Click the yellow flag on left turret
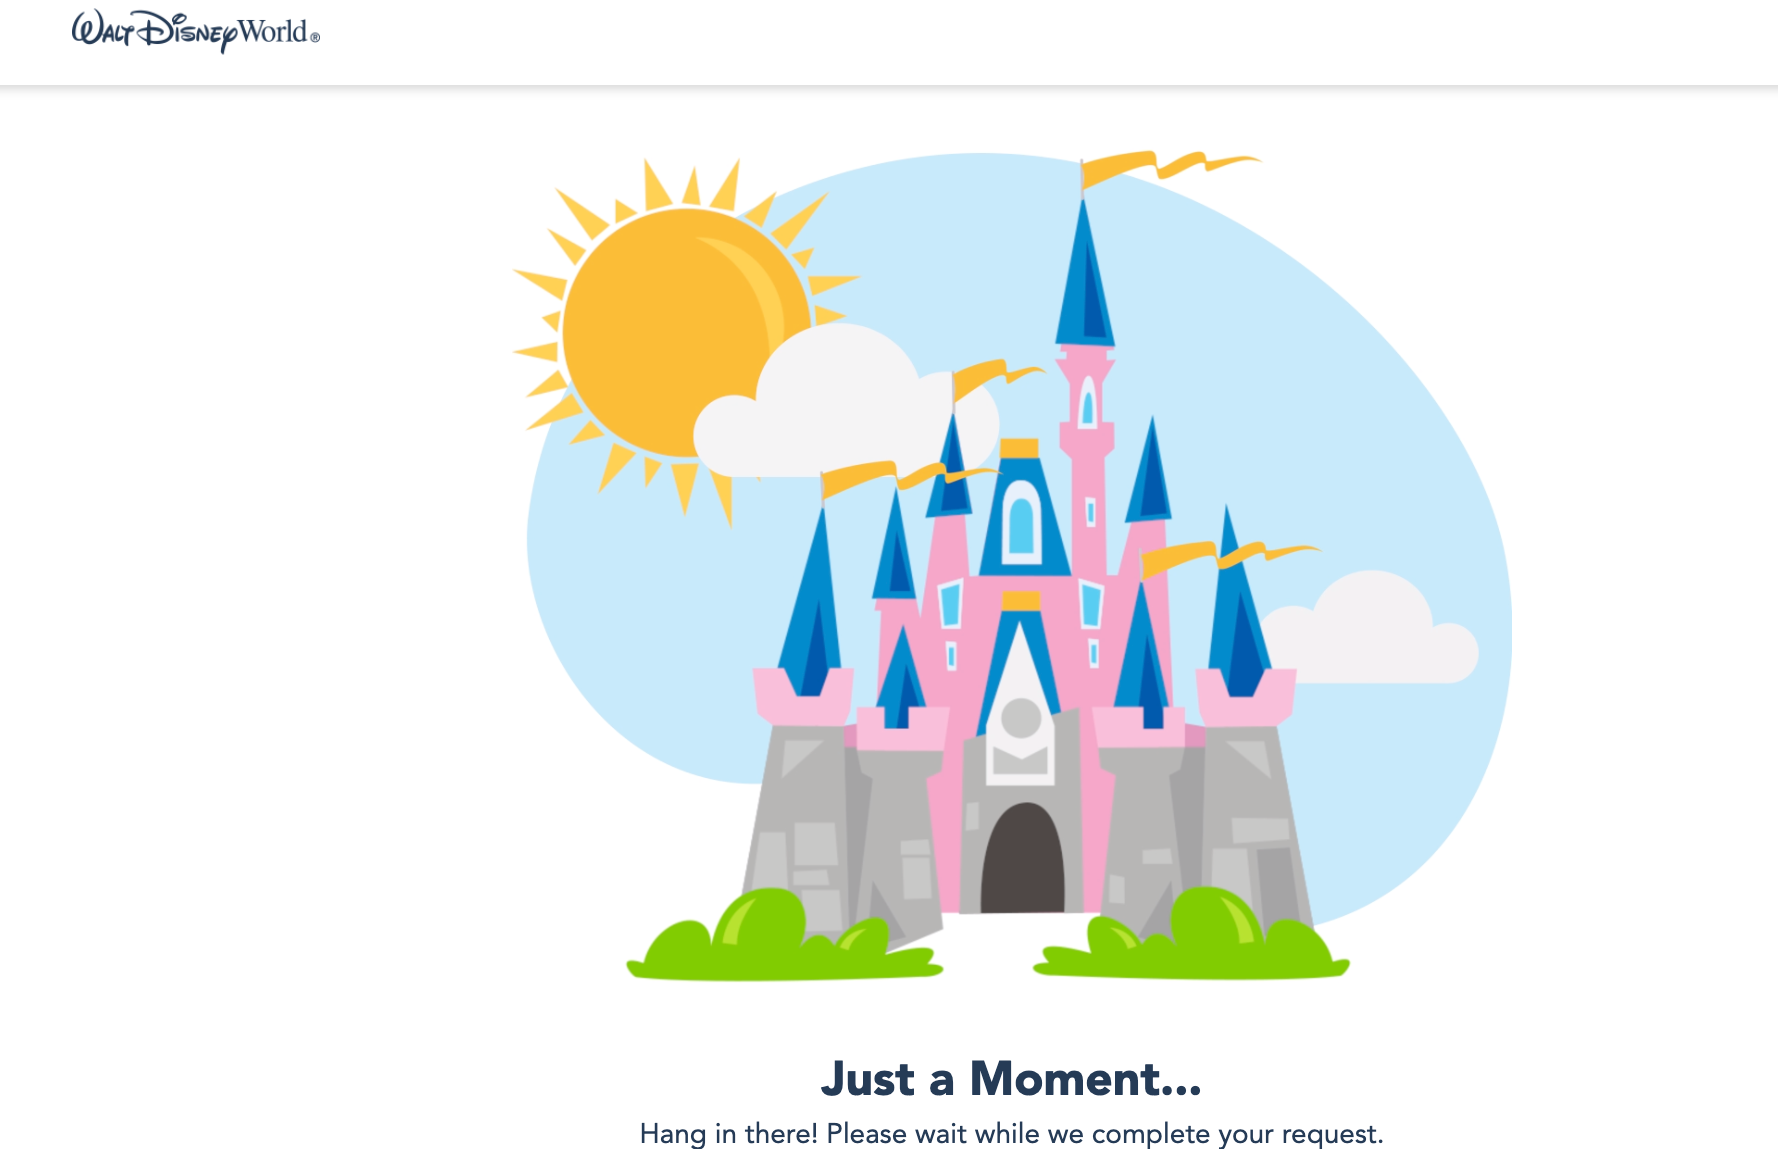The height and width of the screenshot is (1149, 1778). point(905,476)
